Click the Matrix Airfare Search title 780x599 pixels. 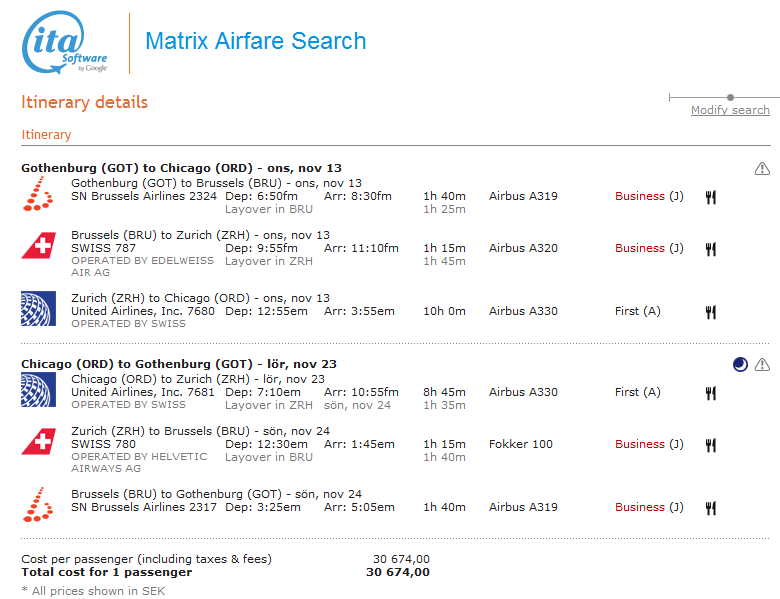point(256,41)
